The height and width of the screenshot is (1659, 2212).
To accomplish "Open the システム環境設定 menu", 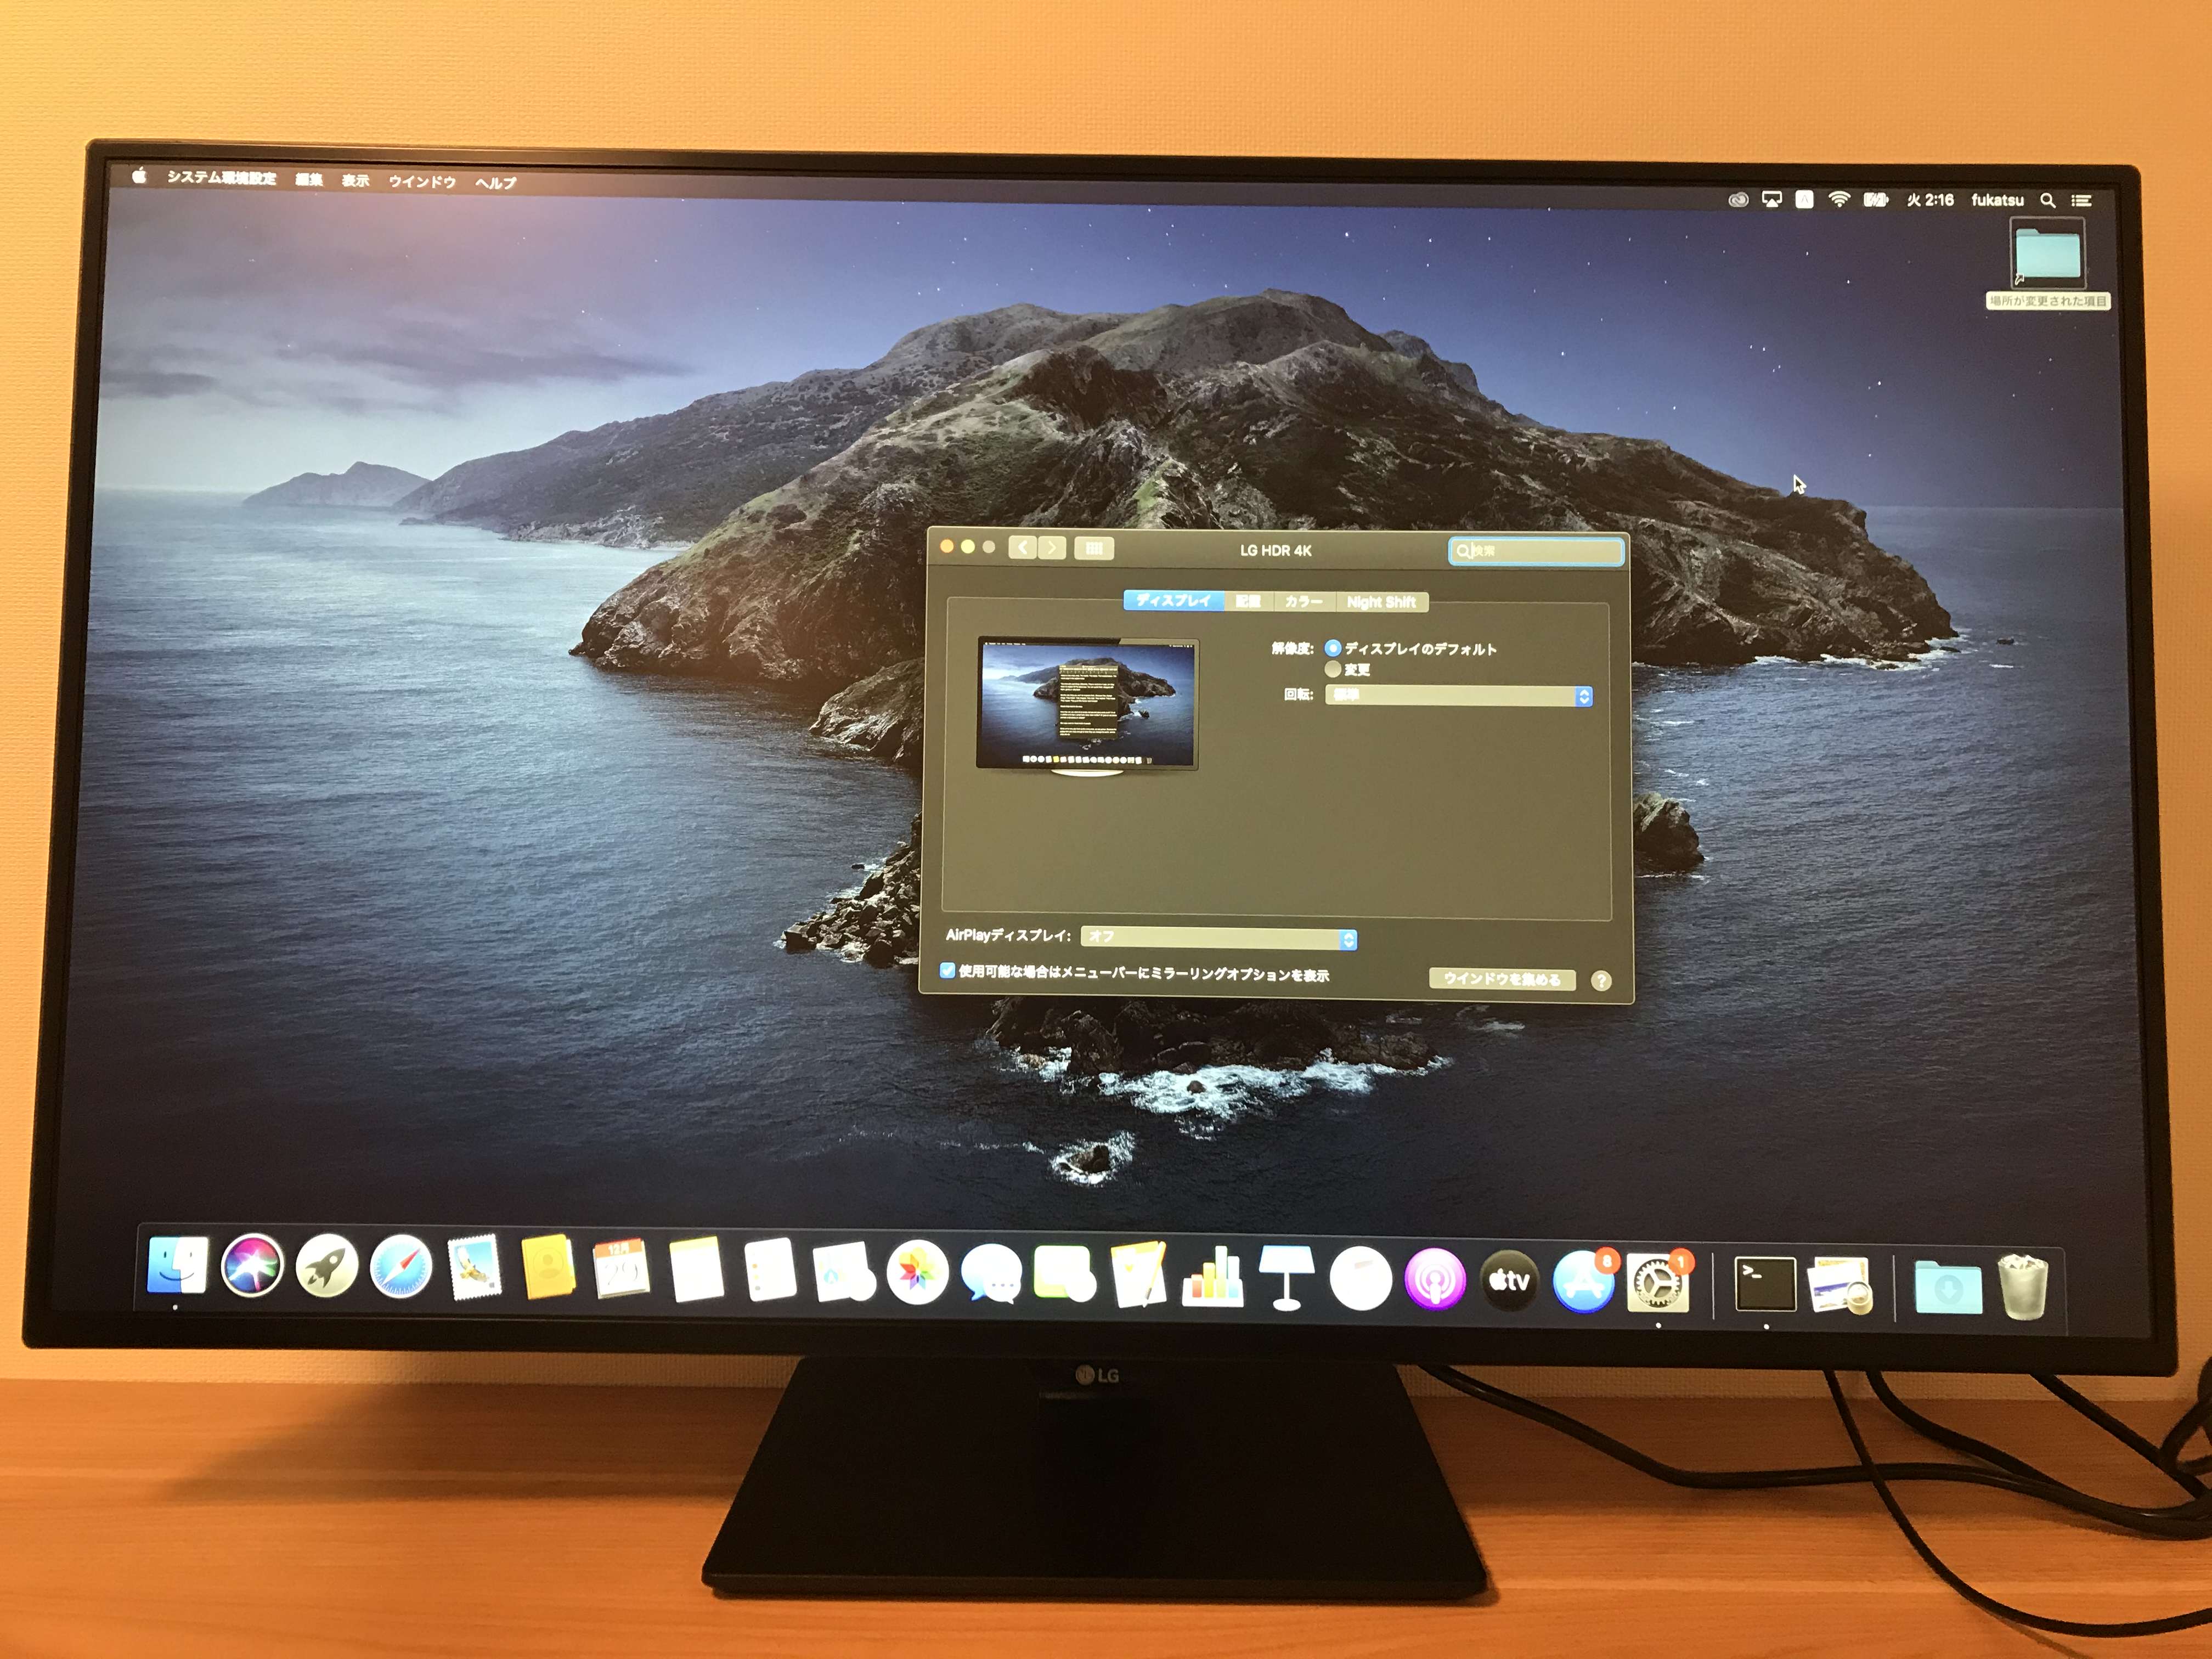I will pos(221,178).
